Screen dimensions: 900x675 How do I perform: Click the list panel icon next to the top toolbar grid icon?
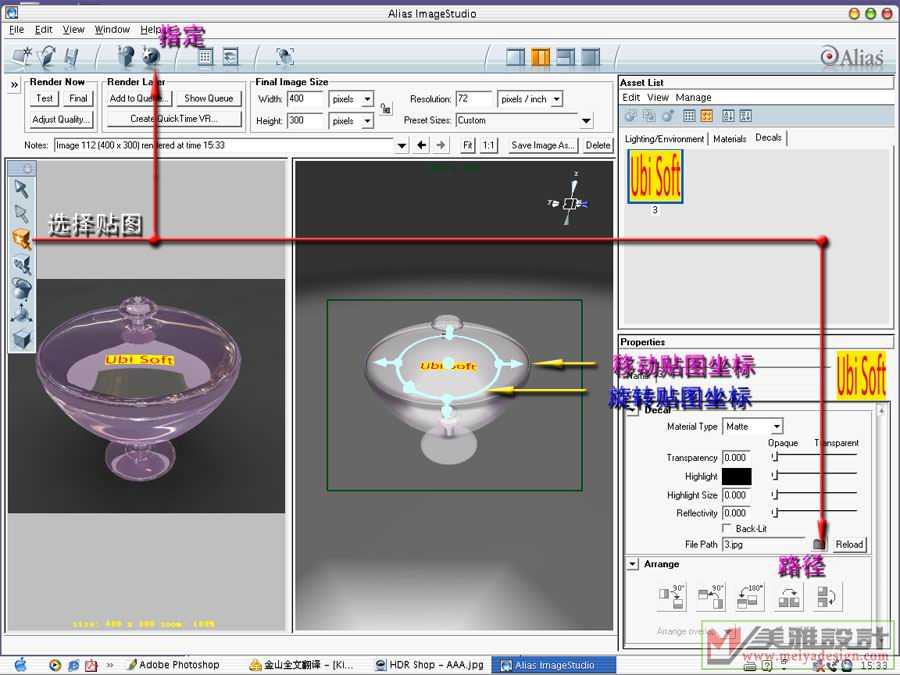(230, 56)
